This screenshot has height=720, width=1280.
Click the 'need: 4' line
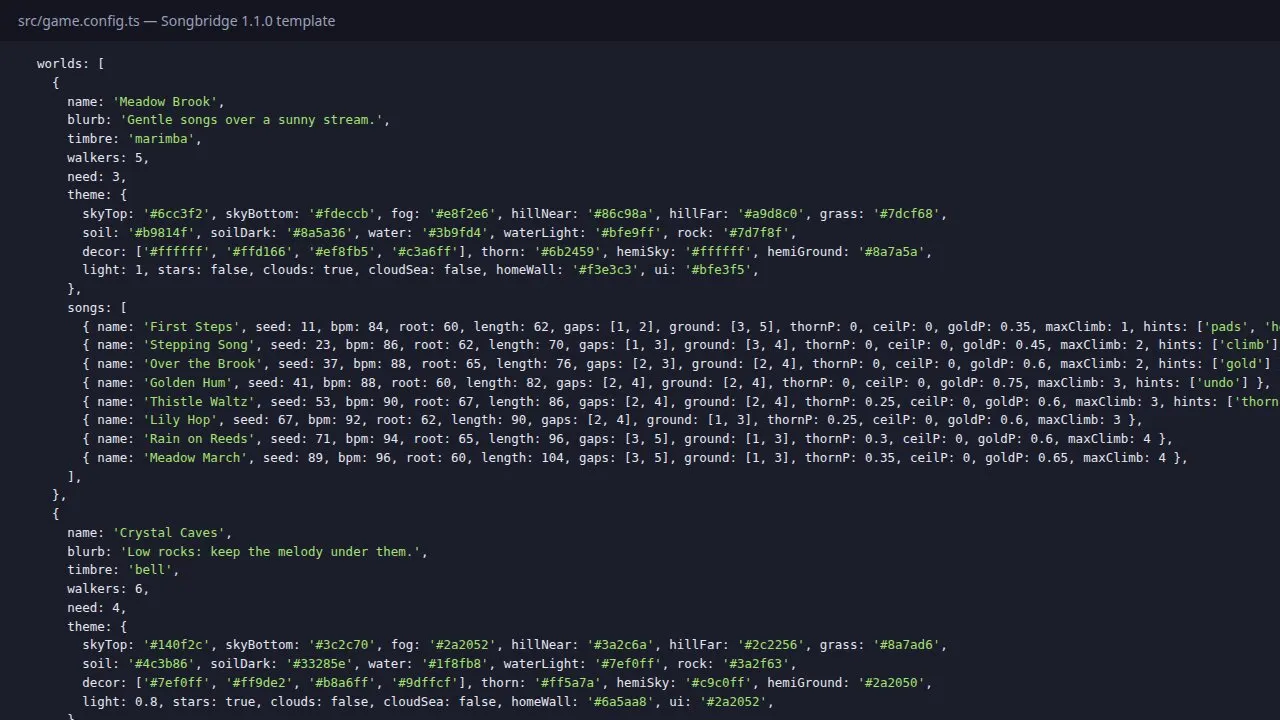point(97,608)
